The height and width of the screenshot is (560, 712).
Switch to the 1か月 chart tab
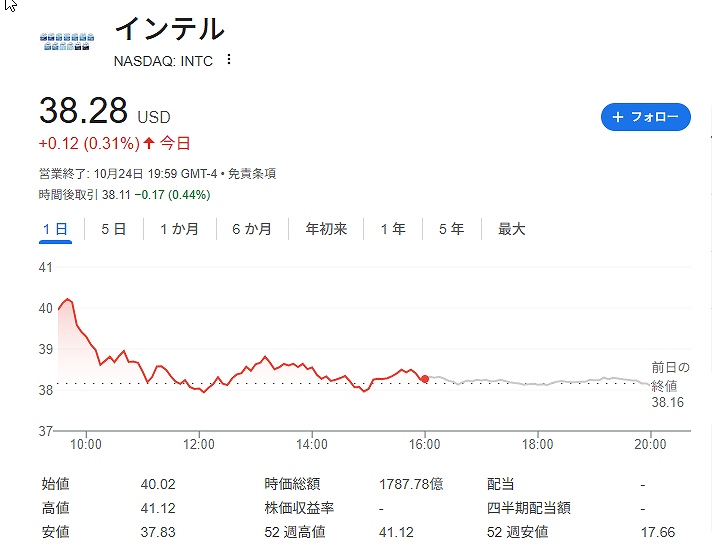[179, 229]
